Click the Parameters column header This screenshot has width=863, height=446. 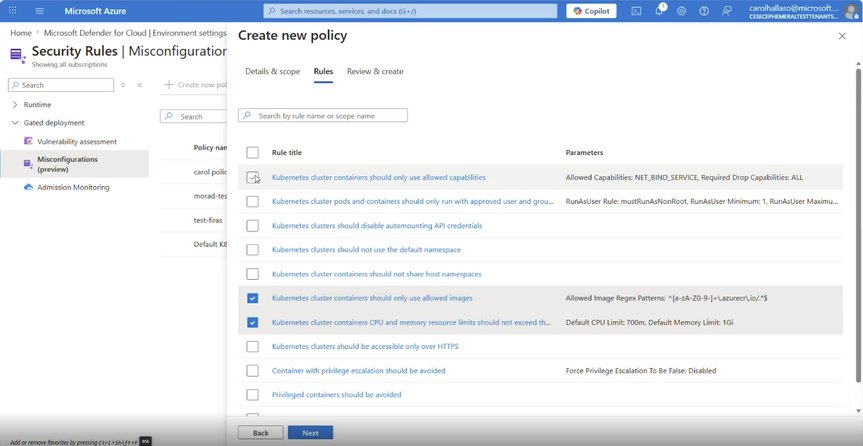click(585, 153)
